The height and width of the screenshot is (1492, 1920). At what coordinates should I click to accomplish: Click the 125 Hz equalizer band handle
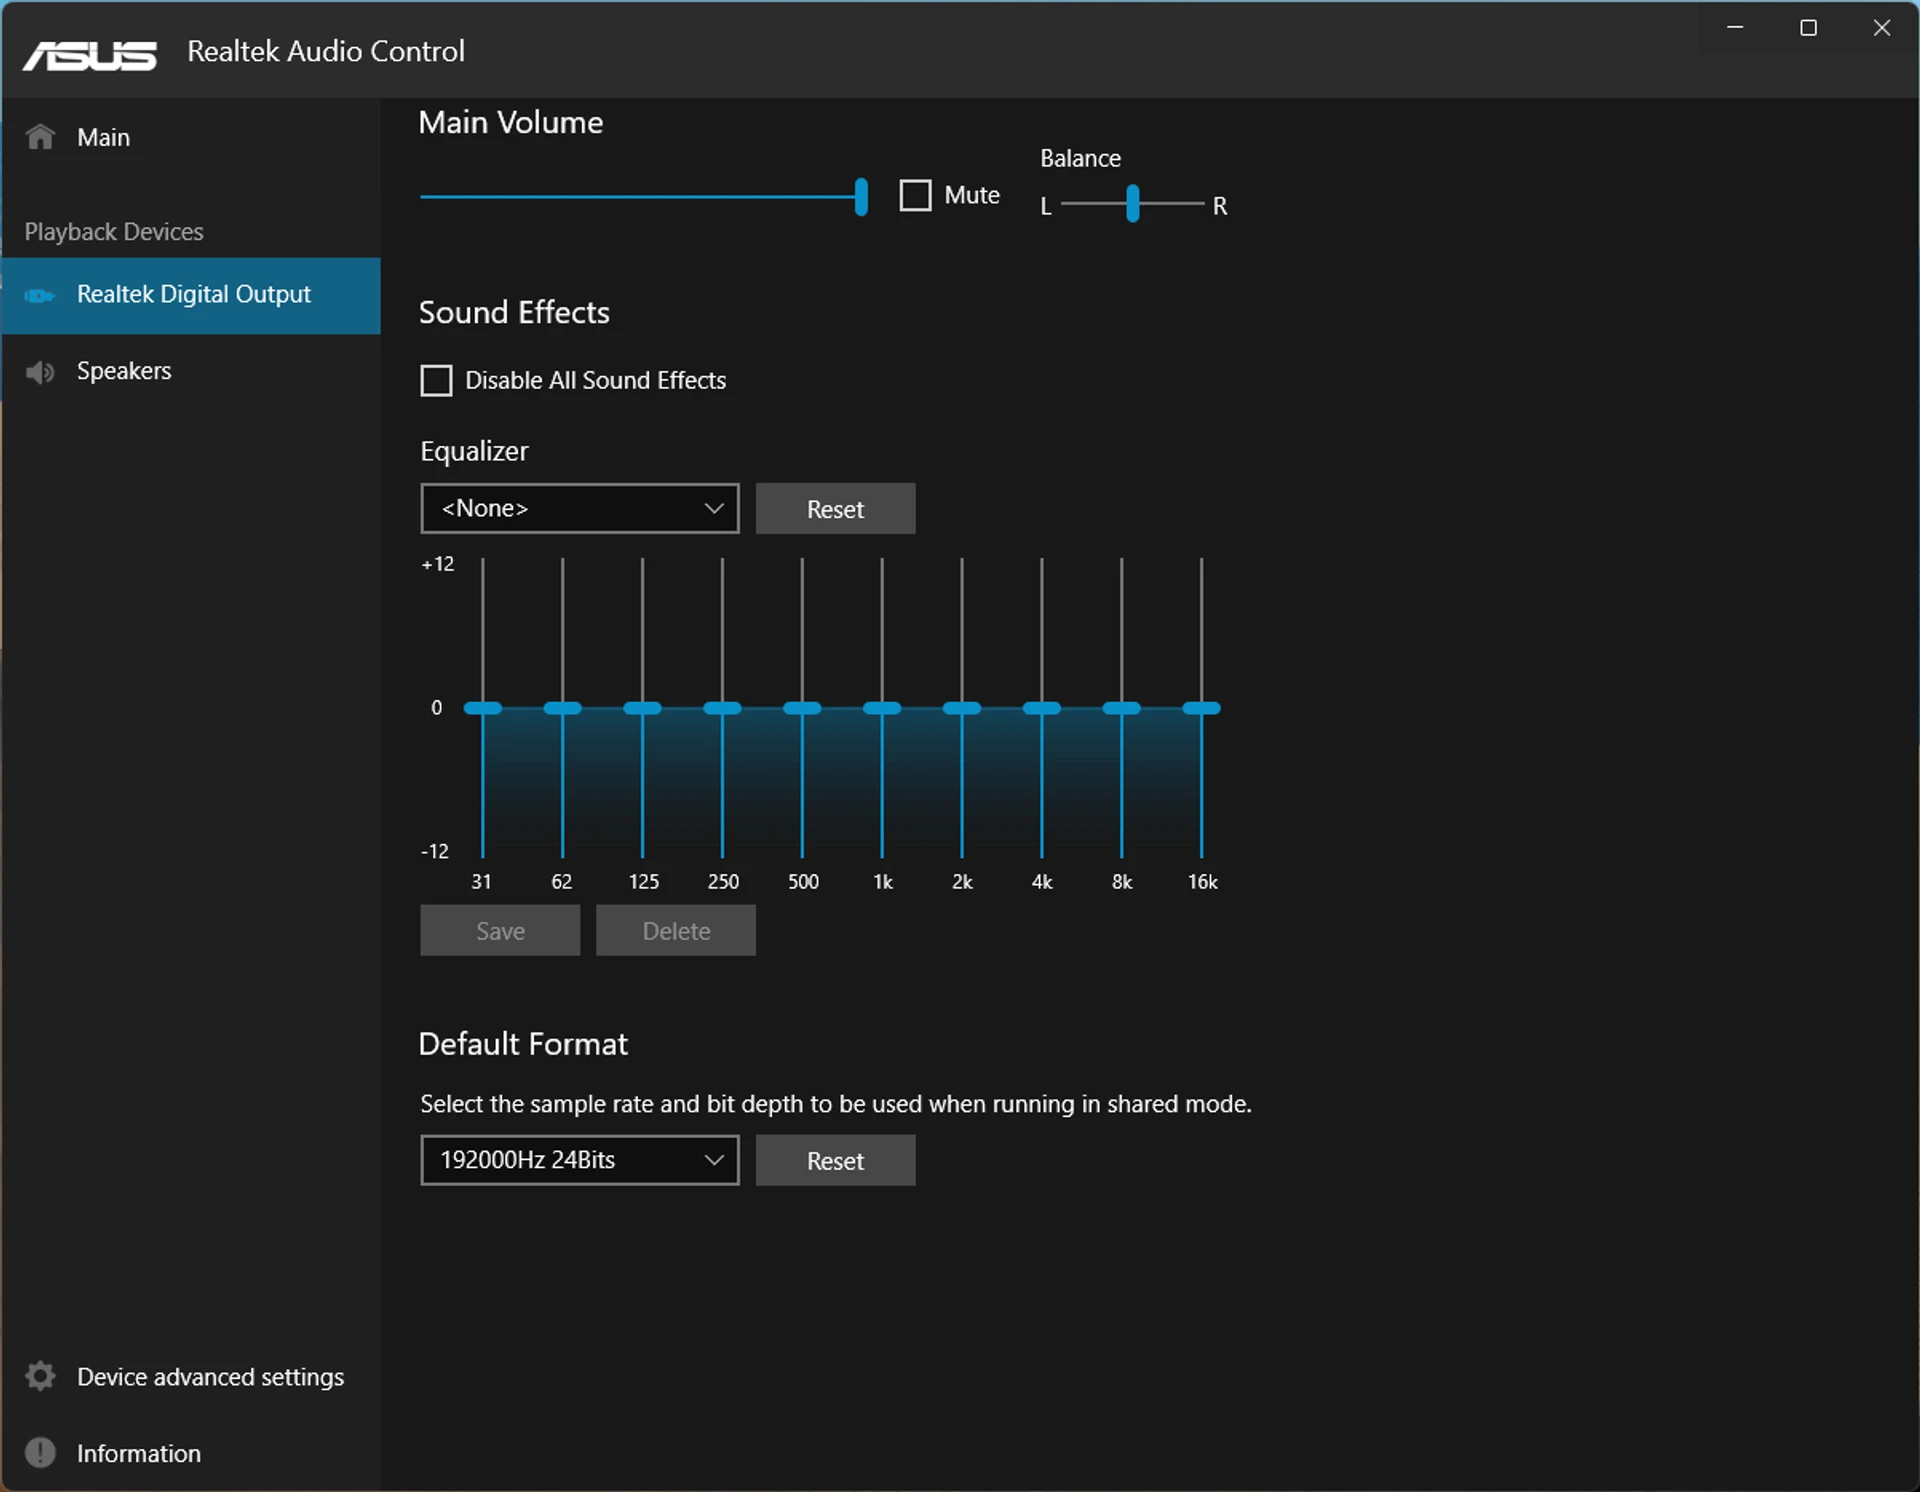point(643,708)
